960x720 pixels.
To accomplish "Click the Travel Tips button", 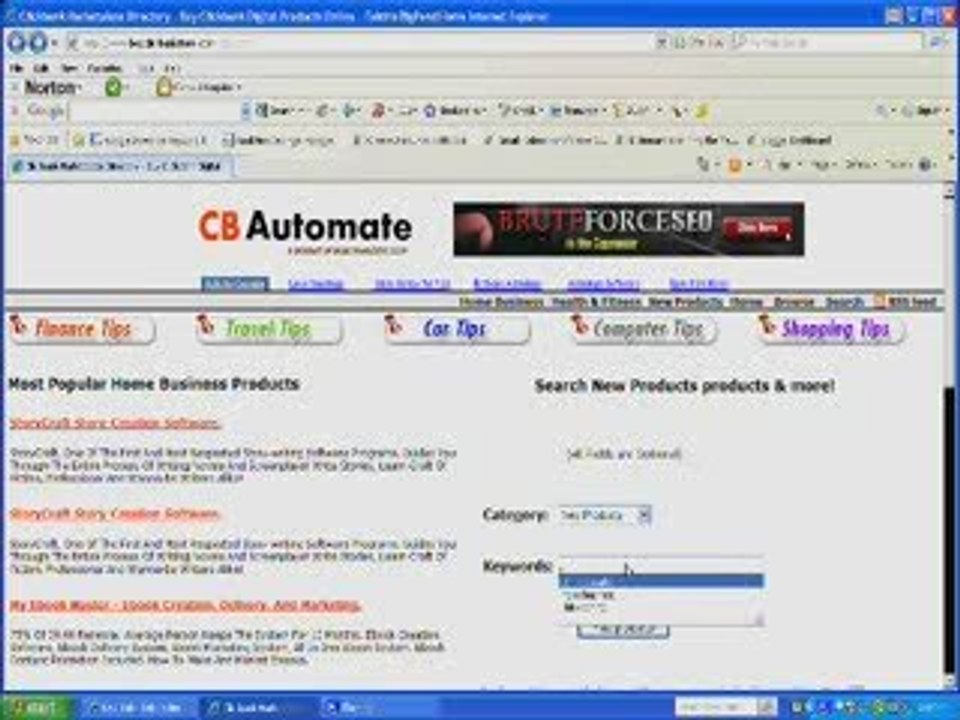I will [269, 329].
